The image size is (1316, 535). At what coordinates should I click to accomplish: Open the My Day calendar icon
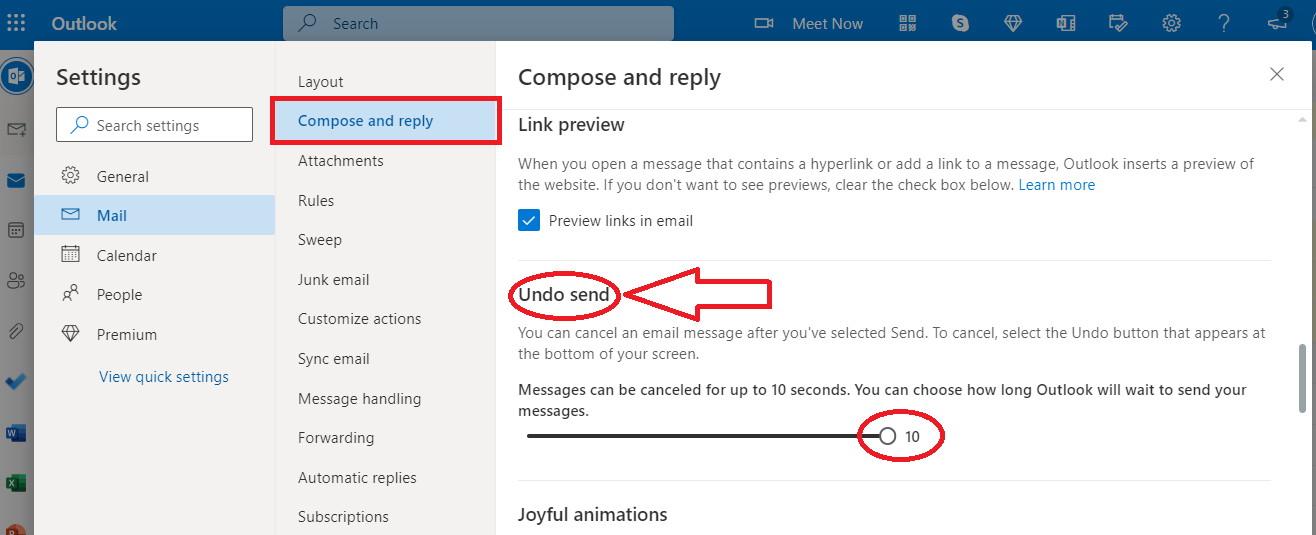click(x=1119, y=23)
